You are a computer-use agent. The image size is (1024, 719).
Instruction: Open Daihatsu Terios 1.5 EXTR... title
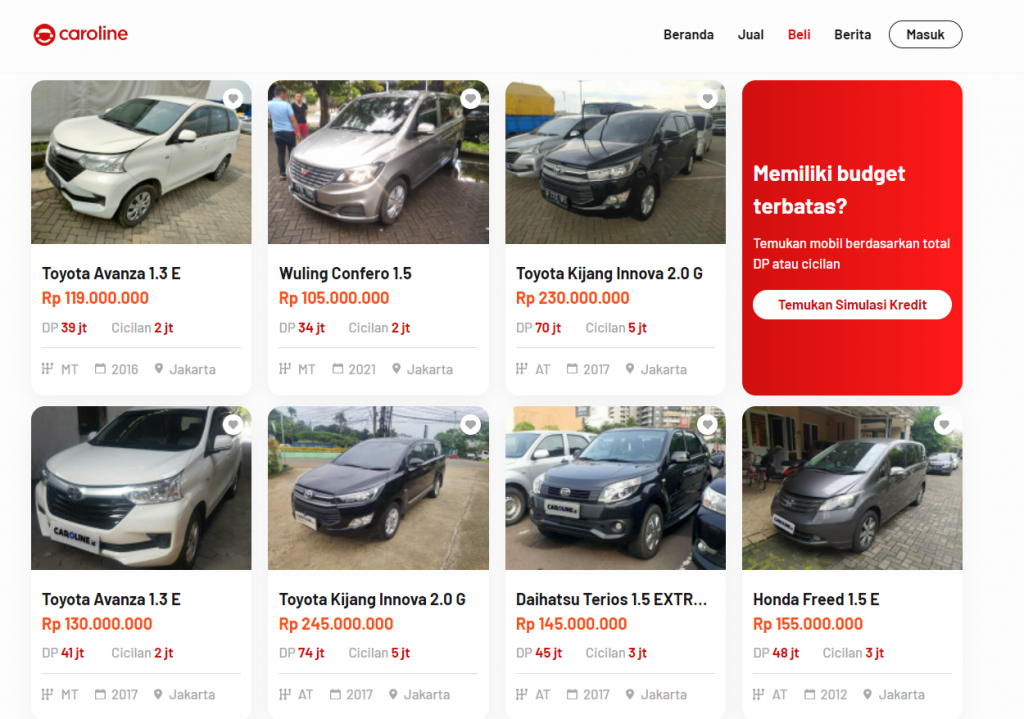pos(611,599)
